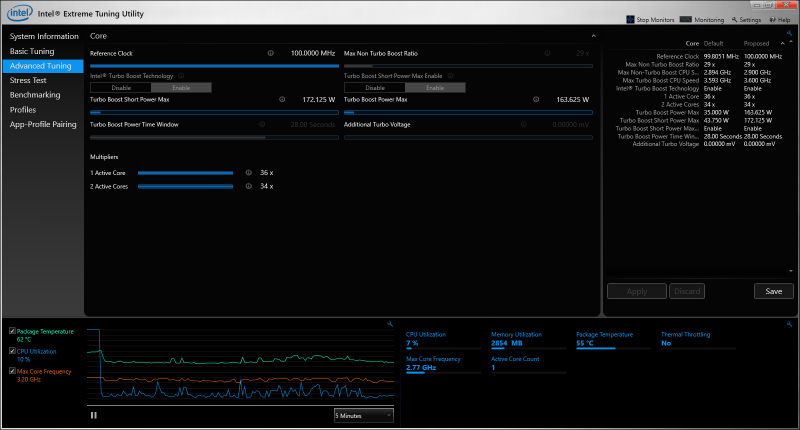Click Turbo Boost Short Power Max value 172.125 W
This screenshot has width=800, height=430.
(319, 99)
